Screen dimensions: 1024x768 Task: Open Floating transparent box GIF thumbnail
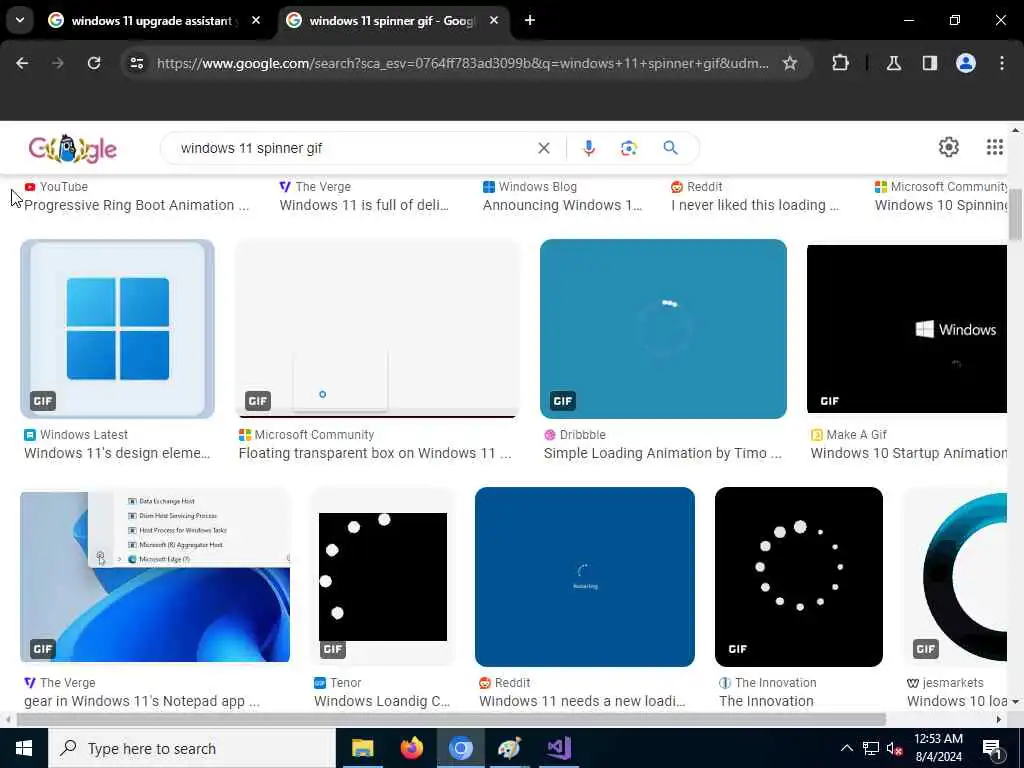click(x=377, y=328)
